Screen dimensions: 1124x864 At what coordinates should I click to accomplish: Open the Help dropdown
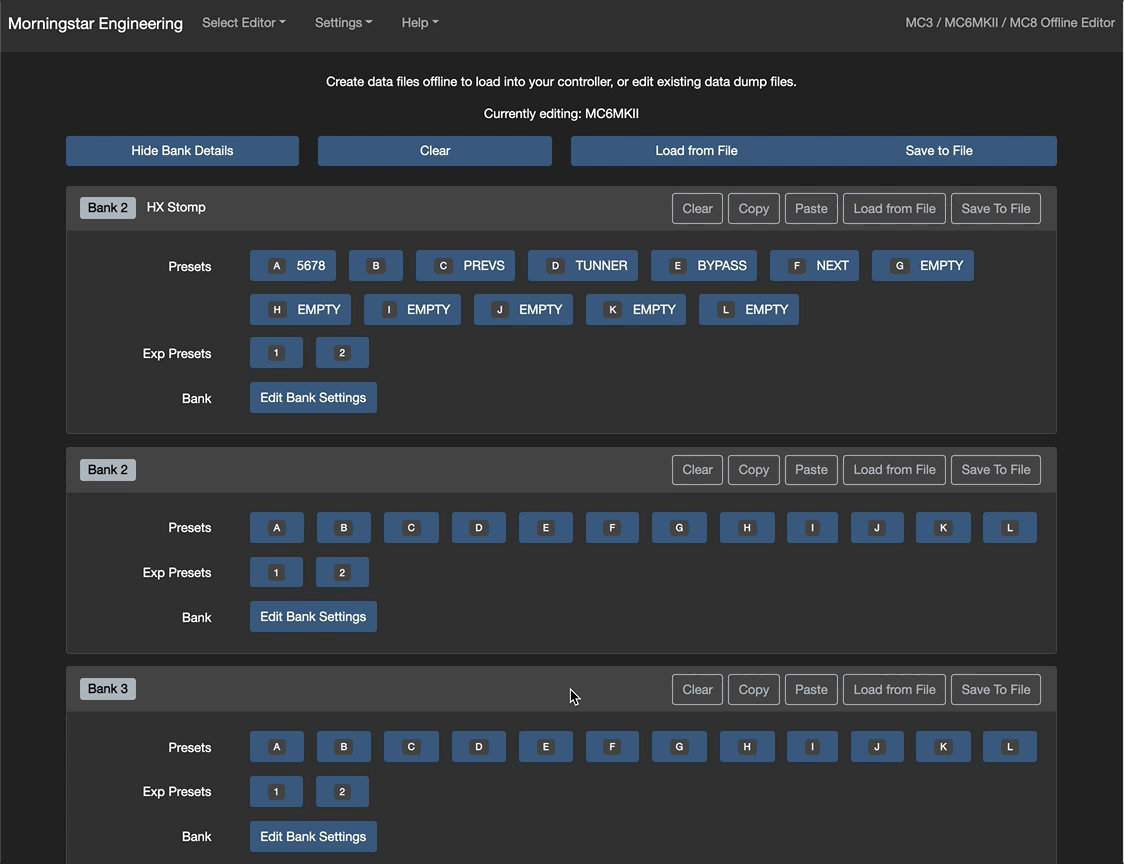[x=419, y=22]
